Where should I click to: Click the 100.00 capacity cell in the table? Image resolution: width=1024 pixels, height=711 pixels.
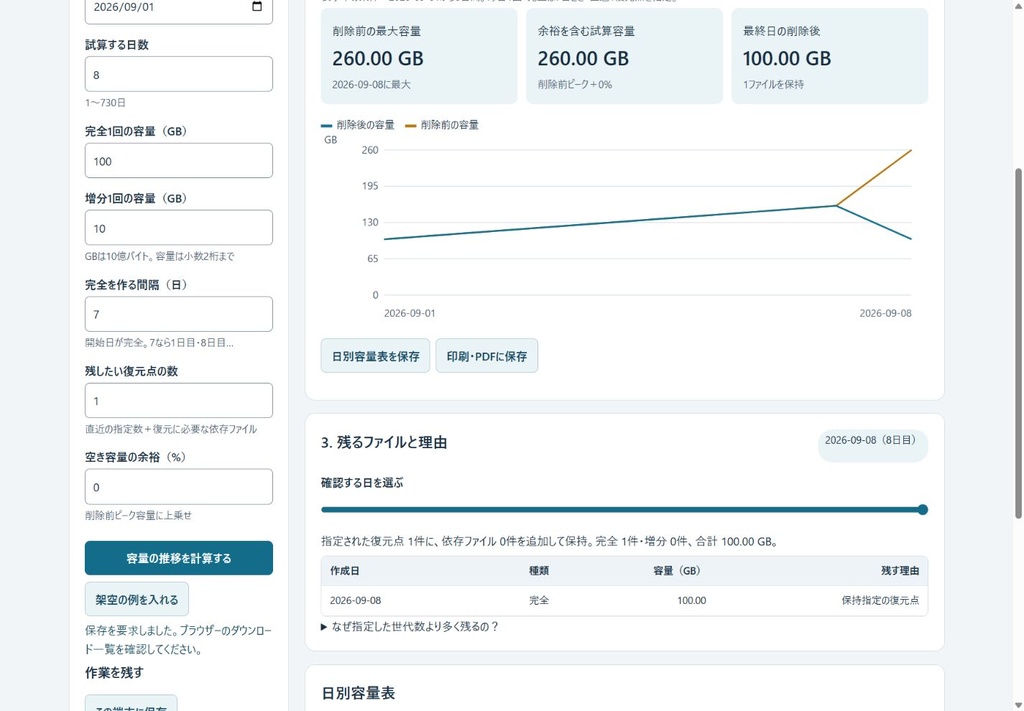[692, 601]
